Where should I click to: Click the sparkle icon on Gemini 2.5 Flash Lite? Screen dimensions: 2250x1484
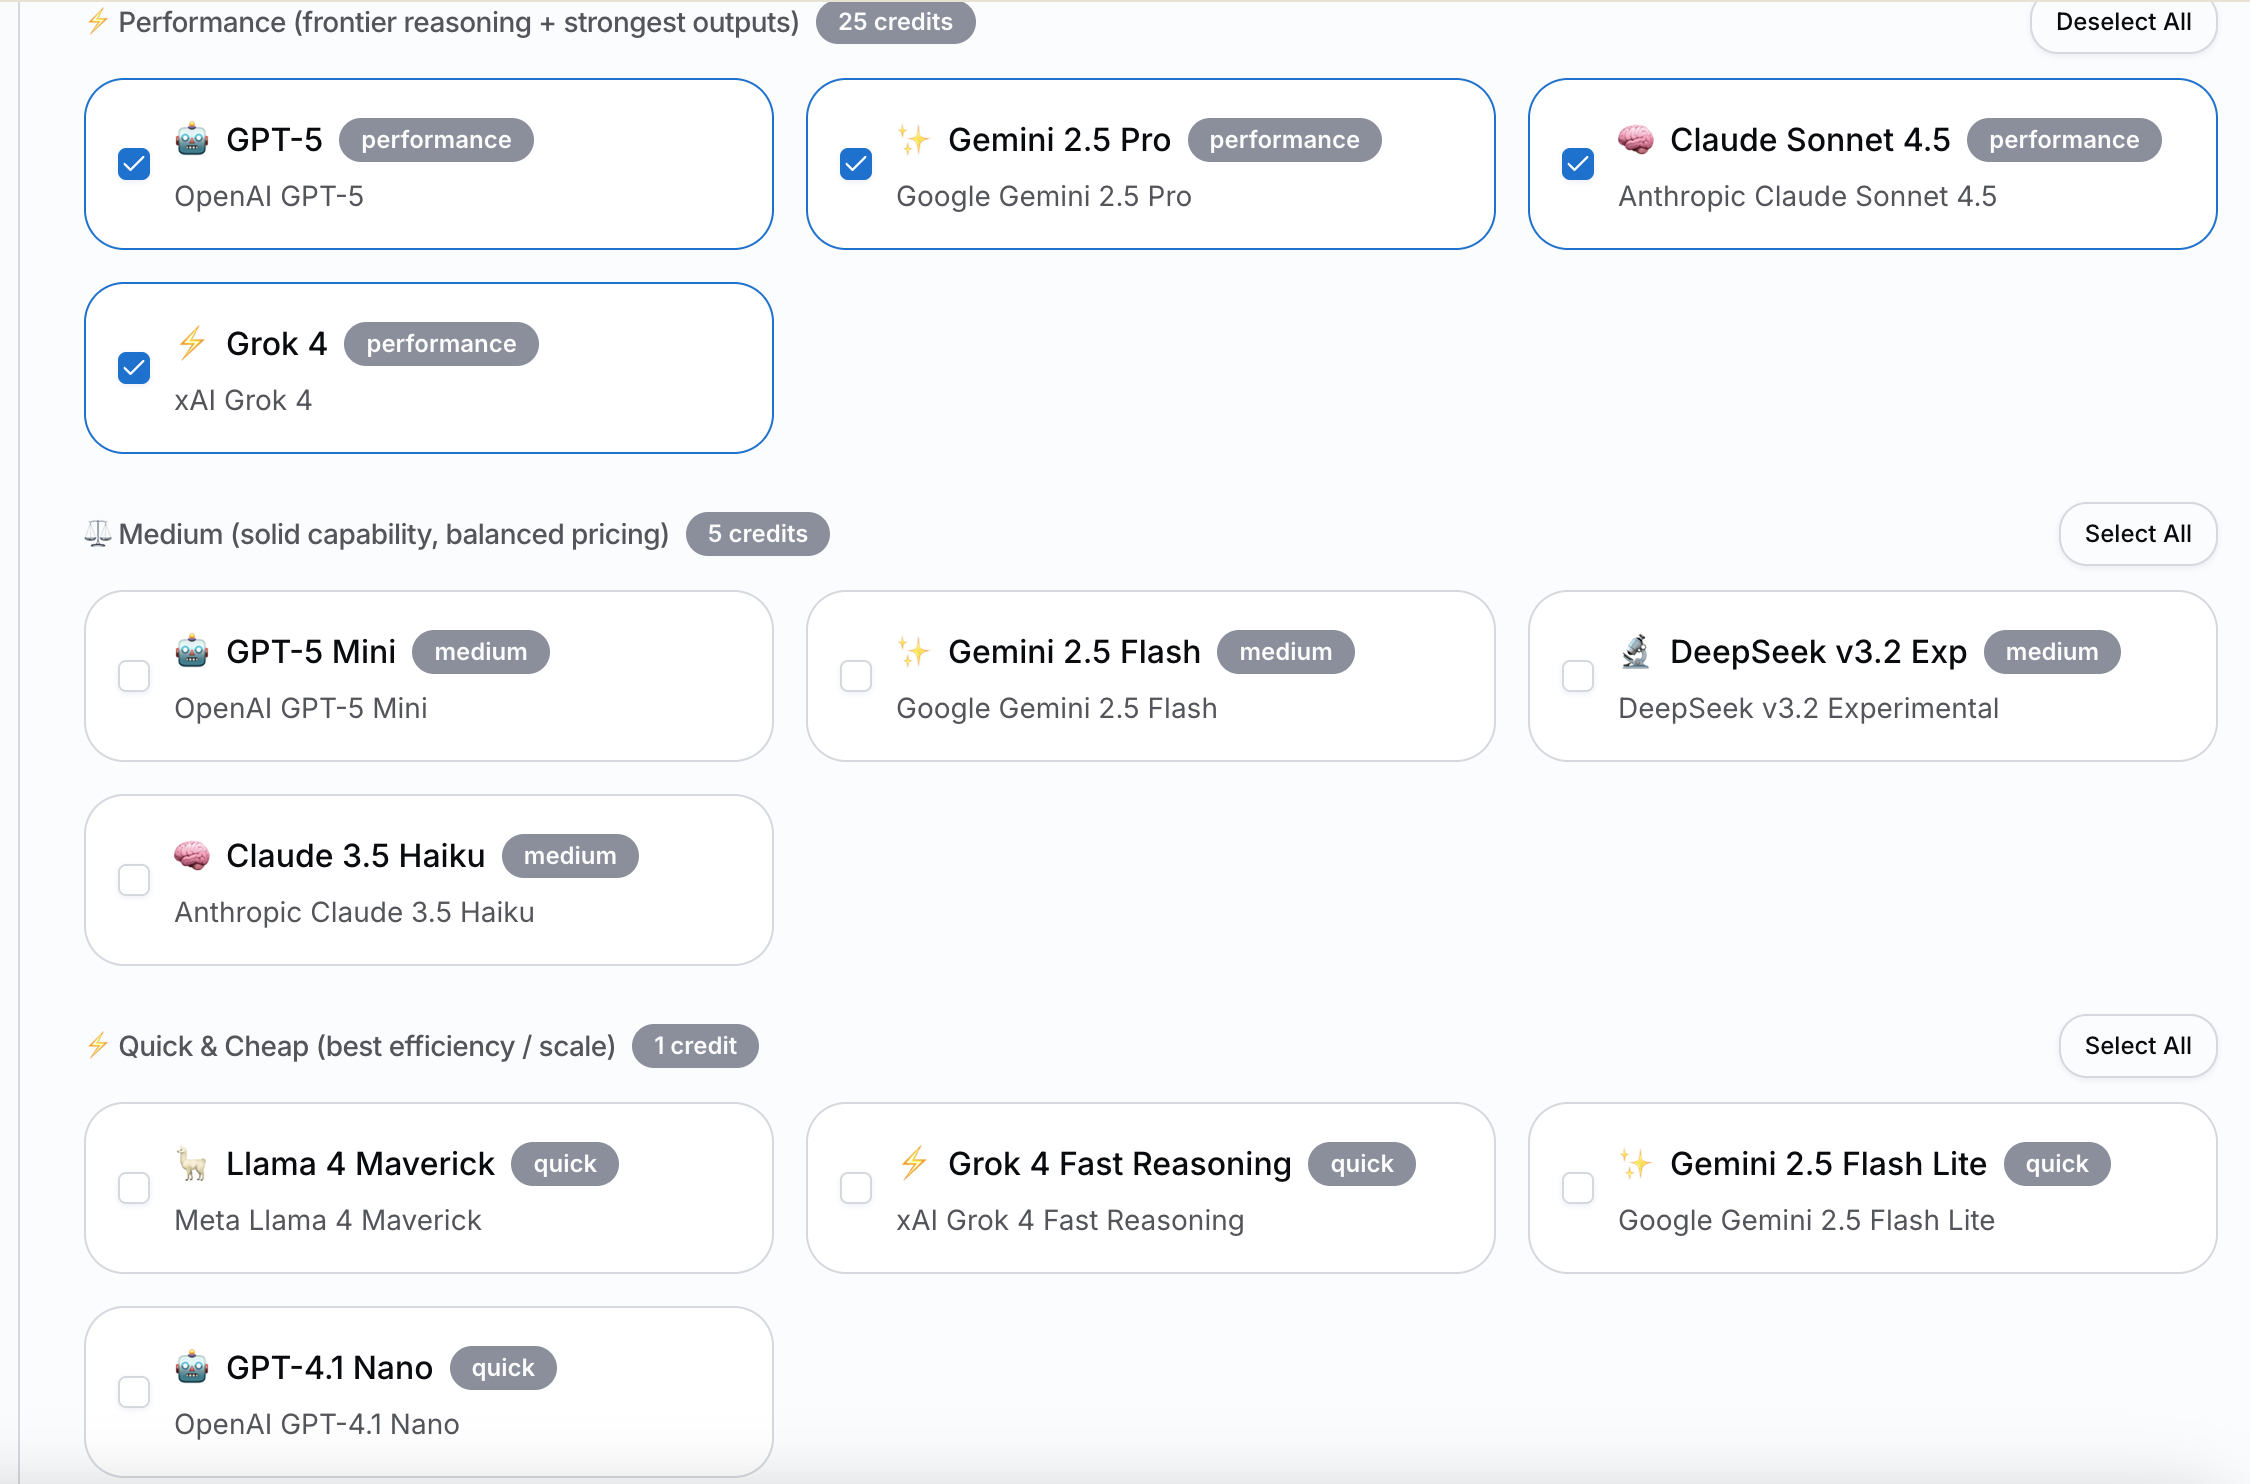1634,1163
